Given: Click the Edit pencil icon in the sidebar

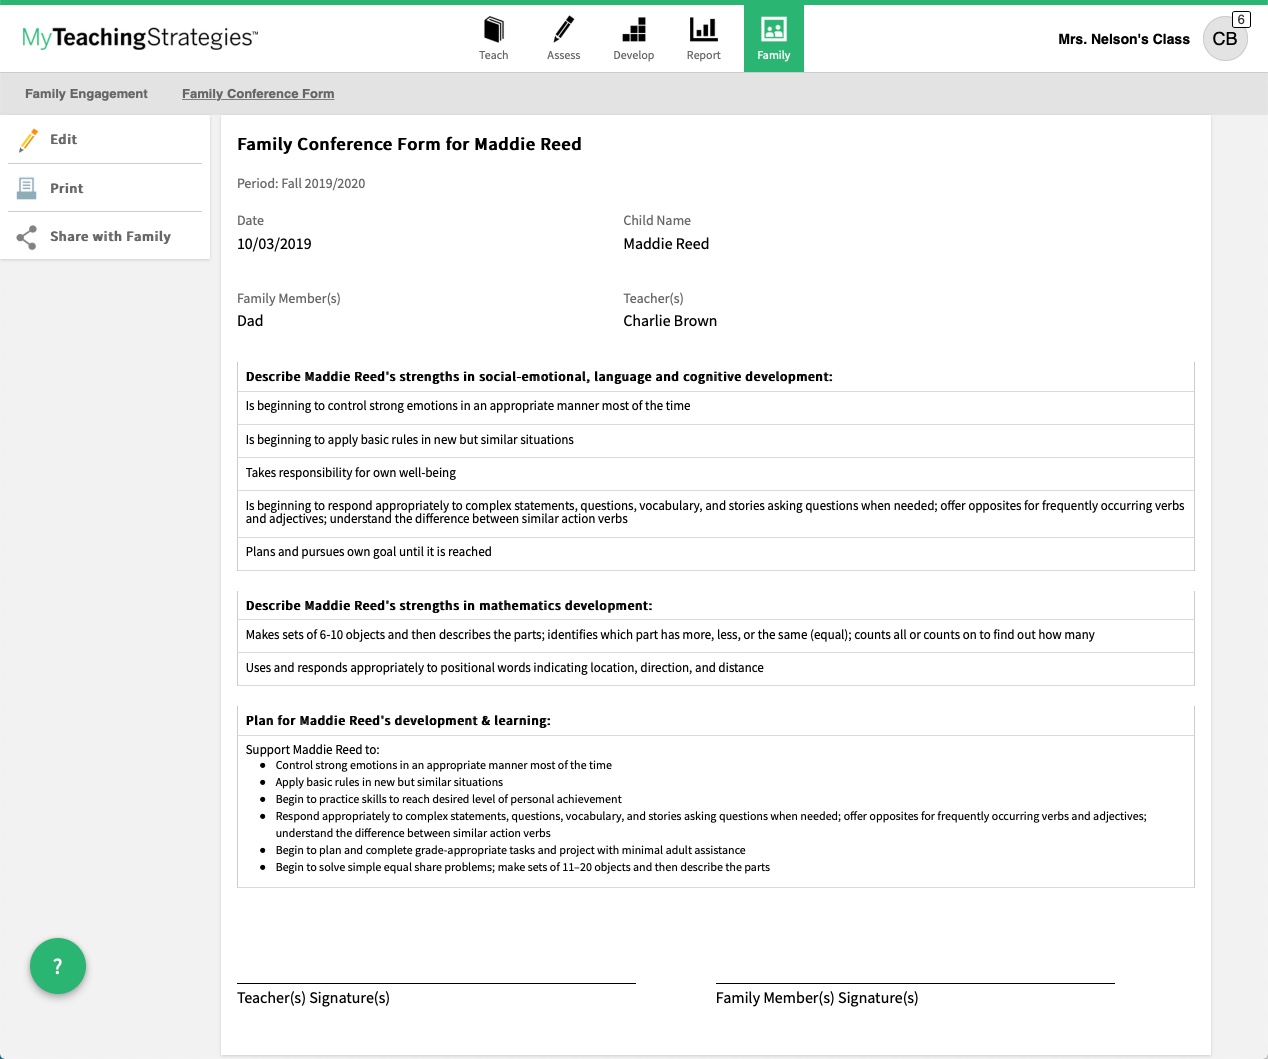Looking at the screenshot, I should 28,140.
